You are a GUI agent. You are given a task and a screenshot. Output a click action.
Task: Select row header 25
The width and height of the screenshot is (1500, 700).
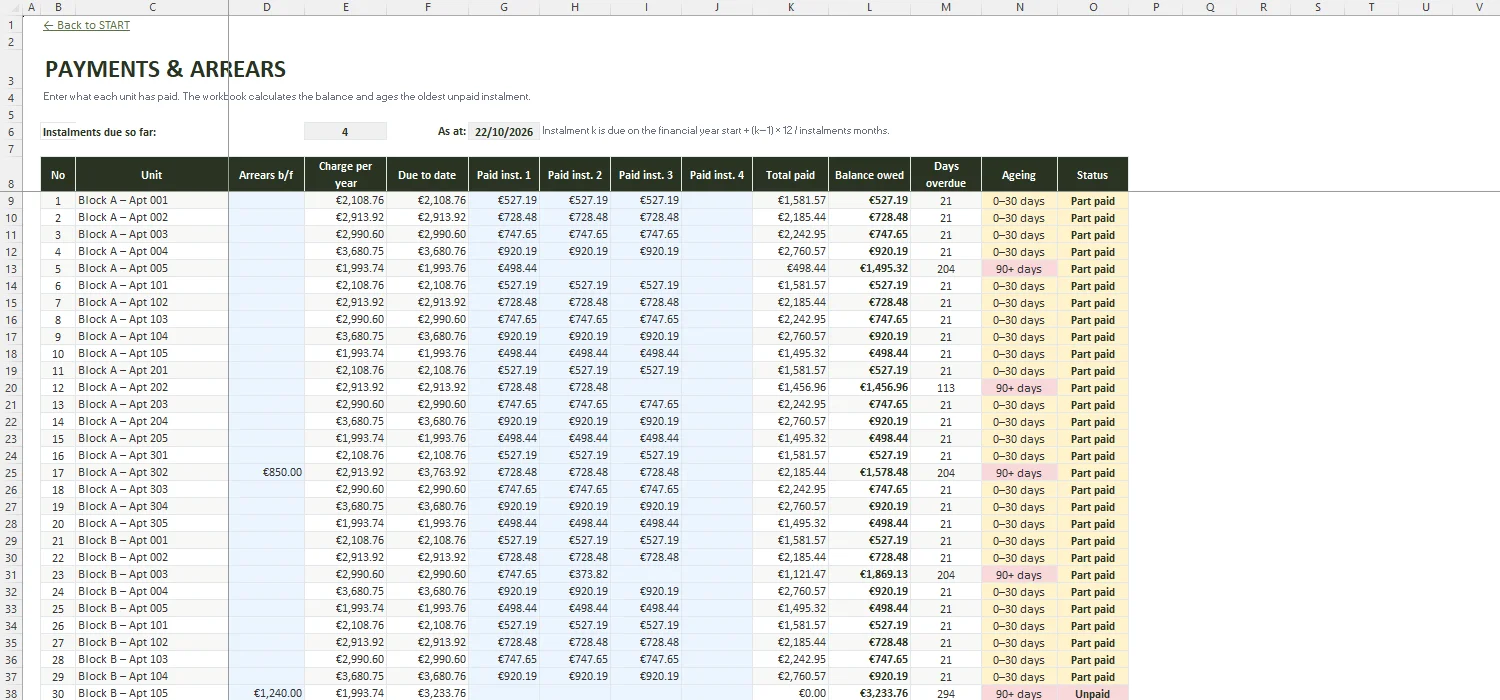click(11, 473)
